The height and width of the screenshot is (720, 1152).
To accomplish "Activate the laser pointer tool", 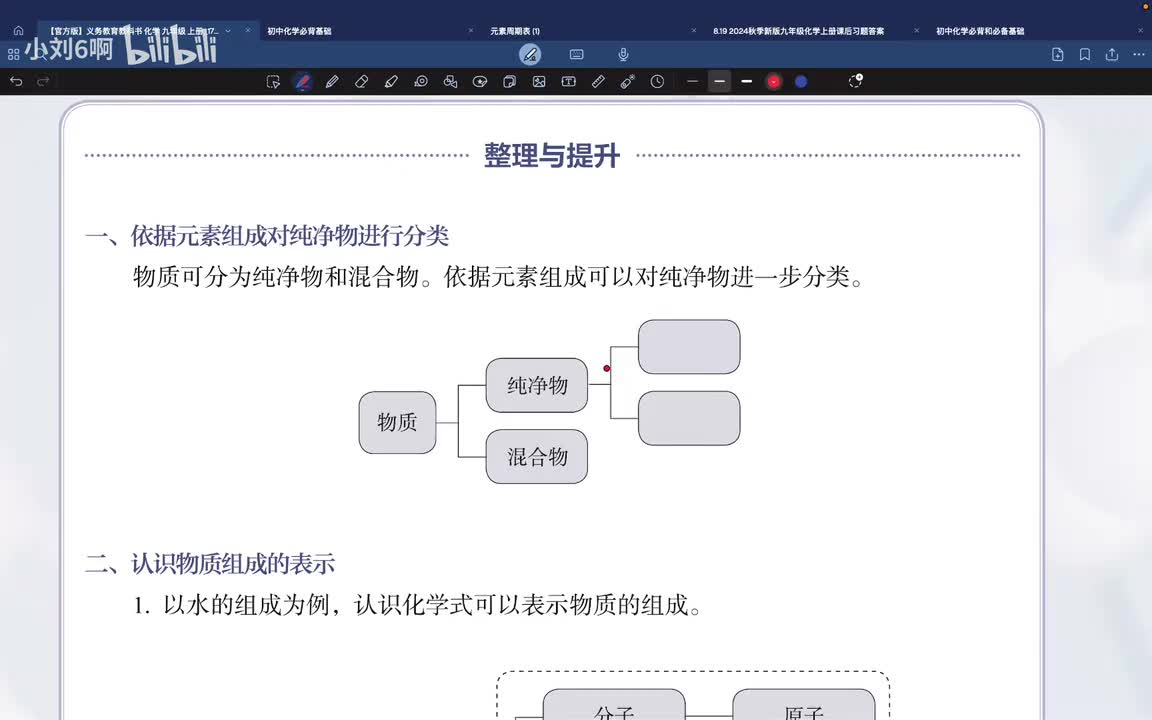I will (x=627, y=82).
